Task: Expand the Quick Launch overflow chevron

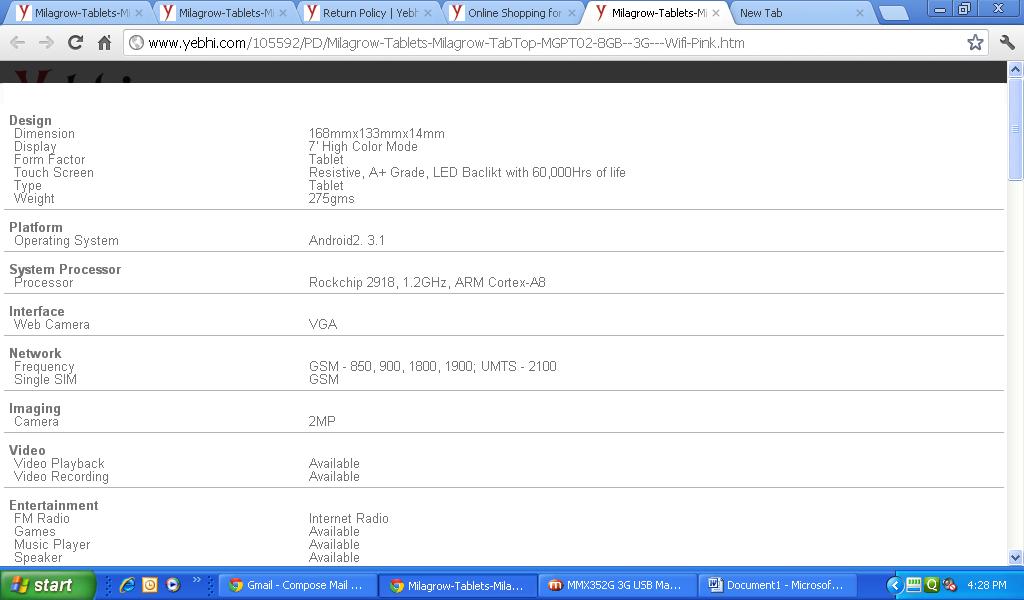Action: (197, 580)
